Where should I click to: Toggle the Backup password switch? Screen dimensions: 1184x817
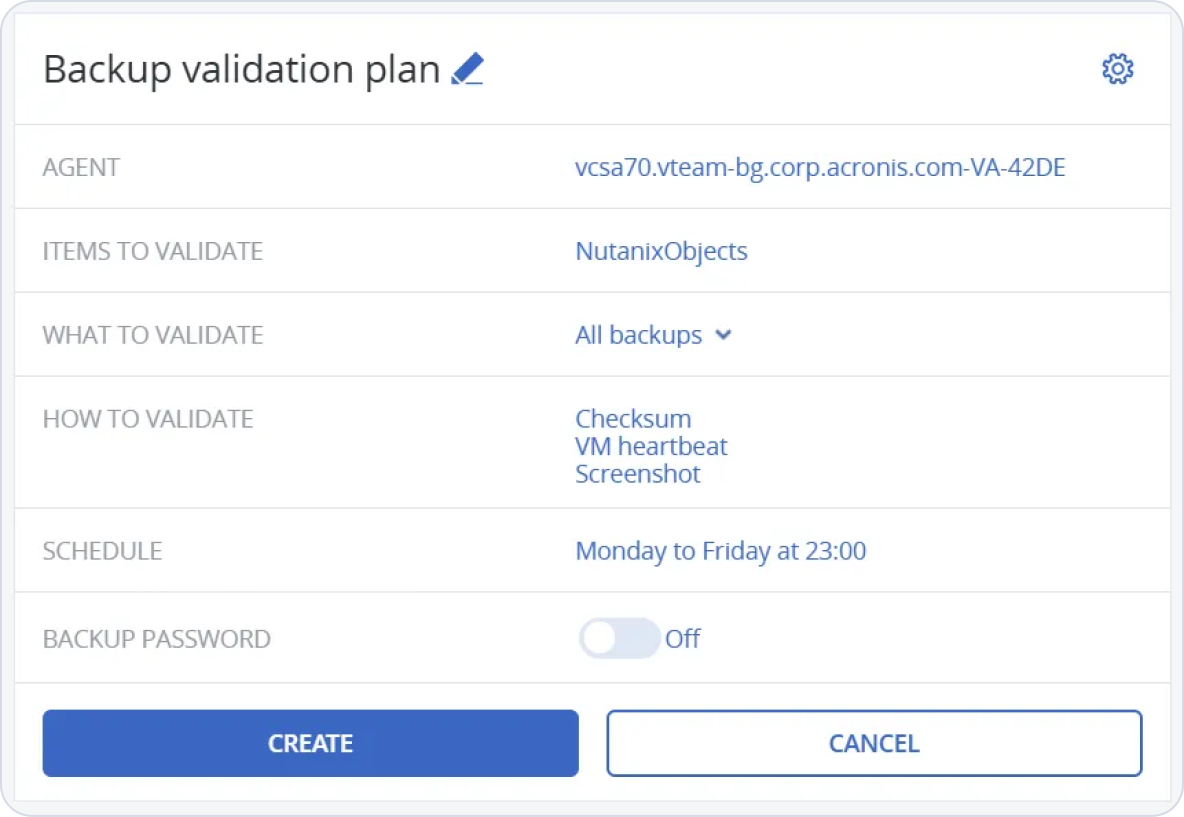click(619, 638)
